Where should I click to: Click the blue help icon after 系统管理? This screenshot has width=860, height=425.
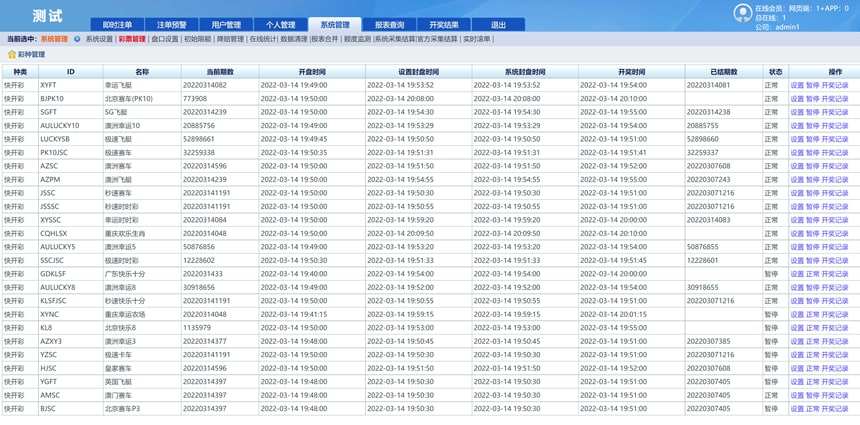[x=77, y=39]
